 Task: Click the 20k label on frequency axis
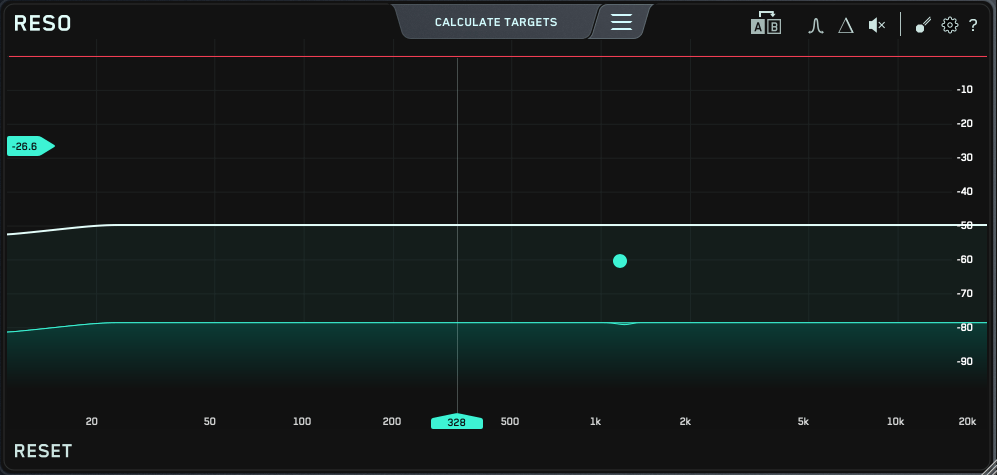(x=967, y=422)
